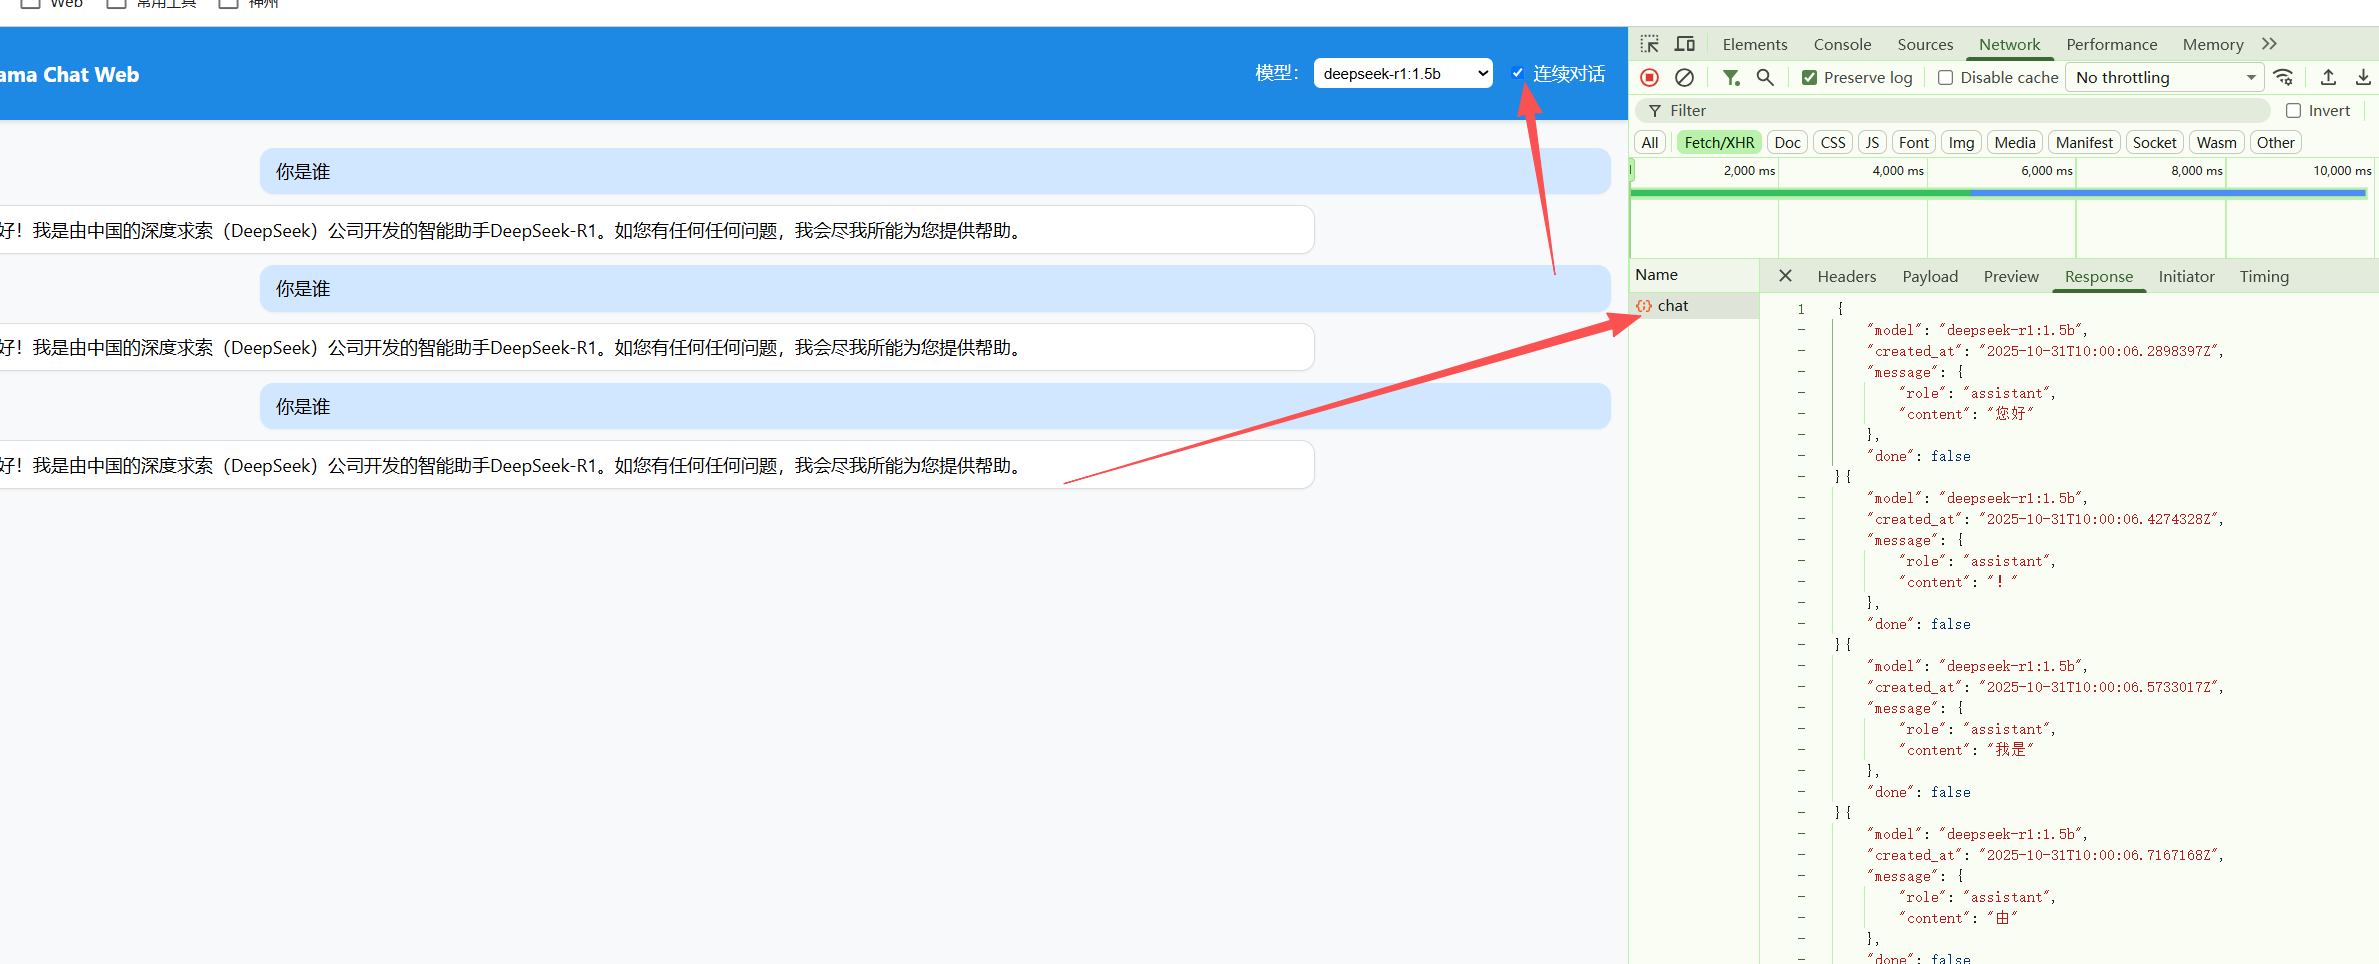
Task: Open the Initiator tab of the request
Action: (2186, 277)
